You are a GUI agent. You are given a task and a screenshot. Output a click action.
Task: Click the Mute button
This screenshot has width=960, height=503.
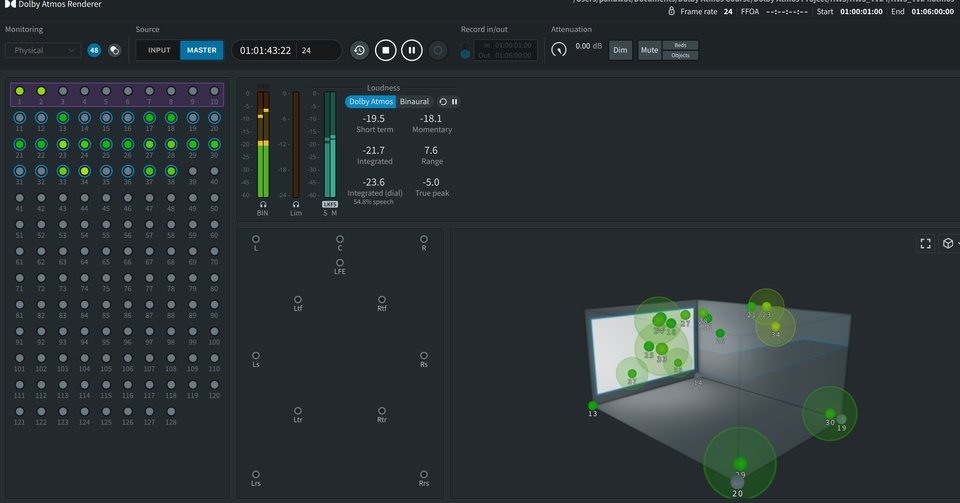[650, 50]
